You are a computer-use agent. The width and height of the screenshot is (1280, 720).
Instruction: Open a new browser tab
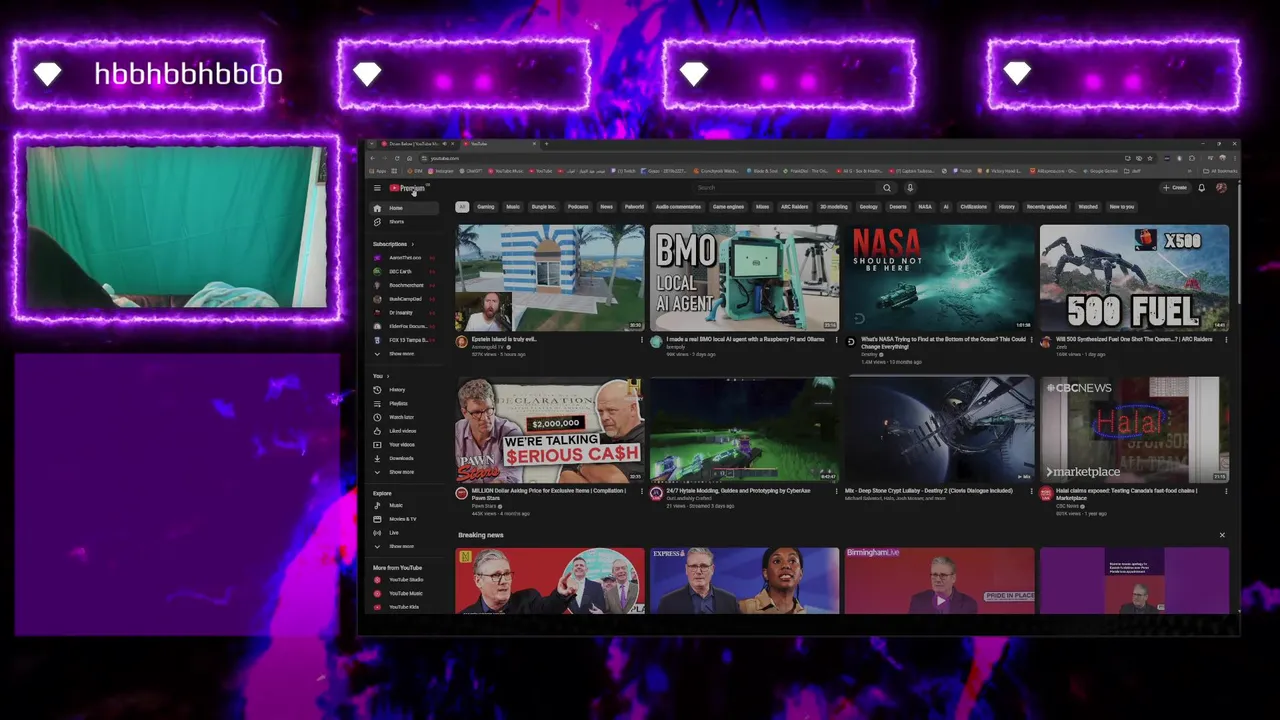[x=546, y=144]
